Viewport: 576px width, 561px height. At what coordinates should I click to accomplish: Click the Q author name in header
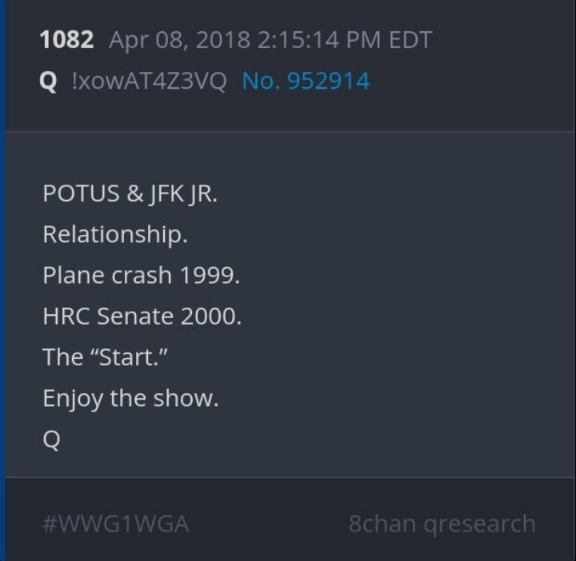click(x=48, y=81)
